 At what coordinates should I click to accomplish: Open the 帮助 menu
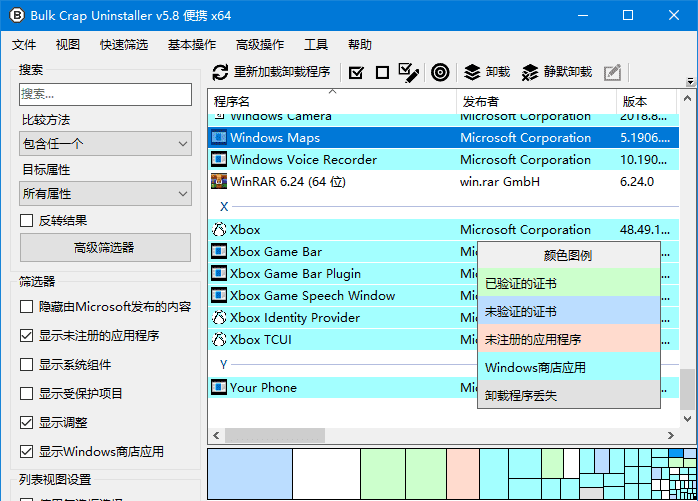[x=360, y=45]
